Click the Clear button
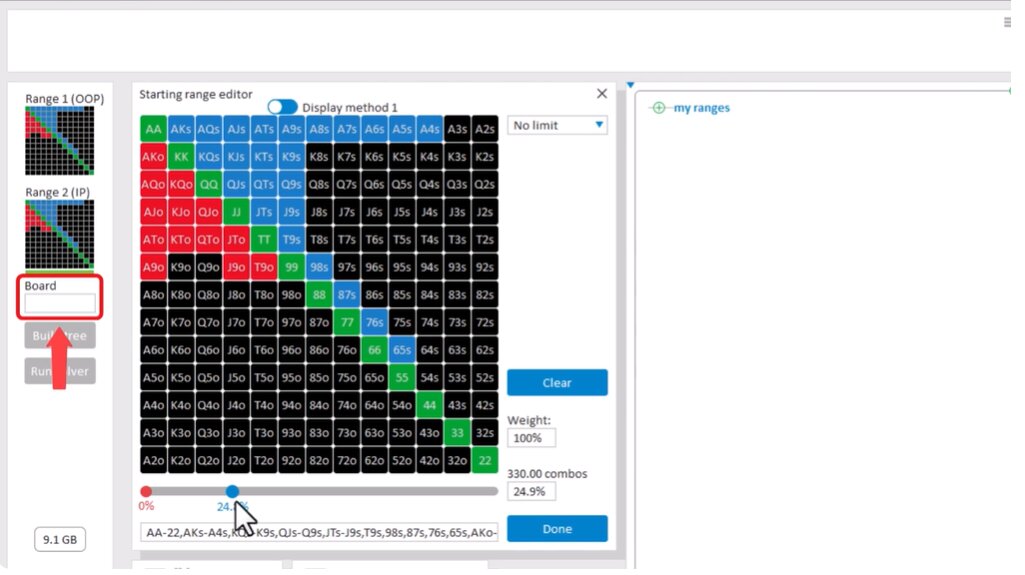Viewport: 1025px width, 575px height. click(557, 383)
